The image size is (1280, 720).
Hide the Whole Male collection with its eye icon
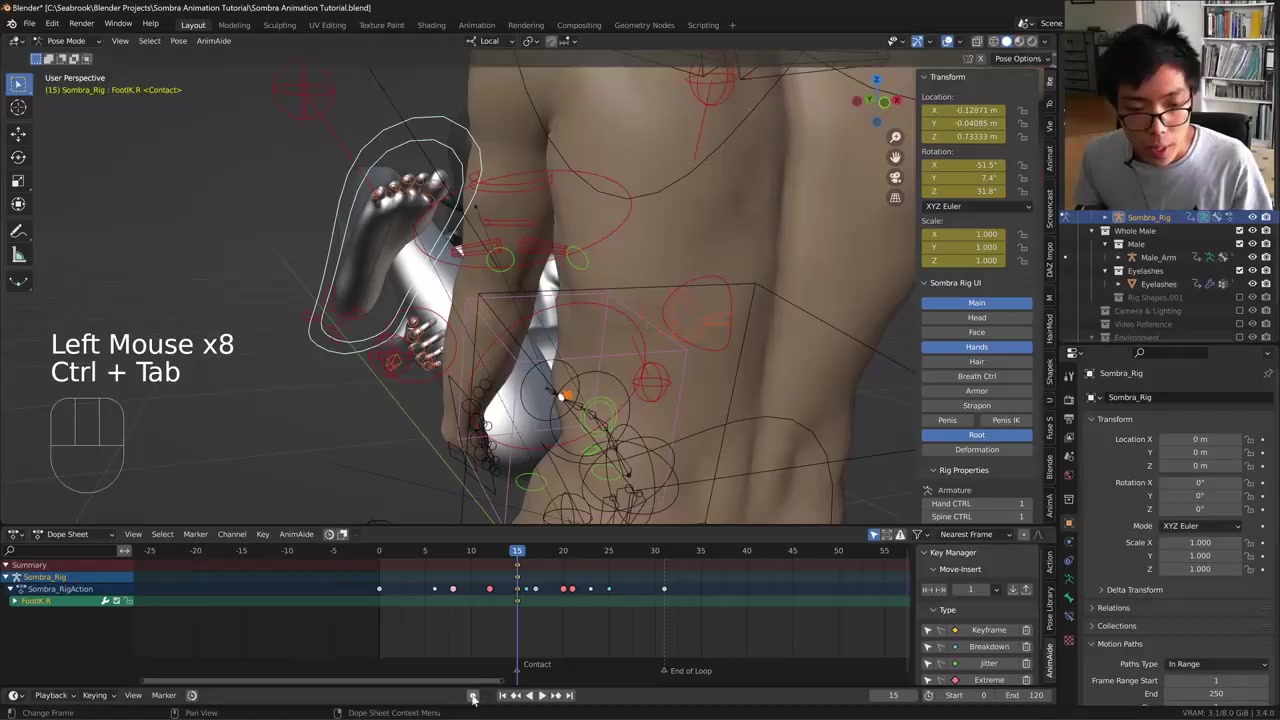(x=1252, y=231)
